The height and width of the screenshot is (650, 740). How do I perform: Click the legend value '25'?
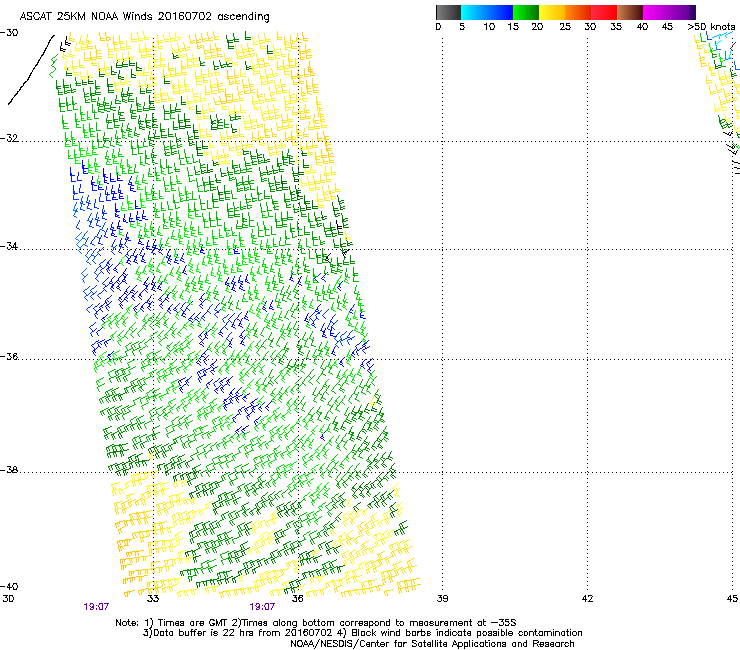pyautogui.click(x=565, y=27)
